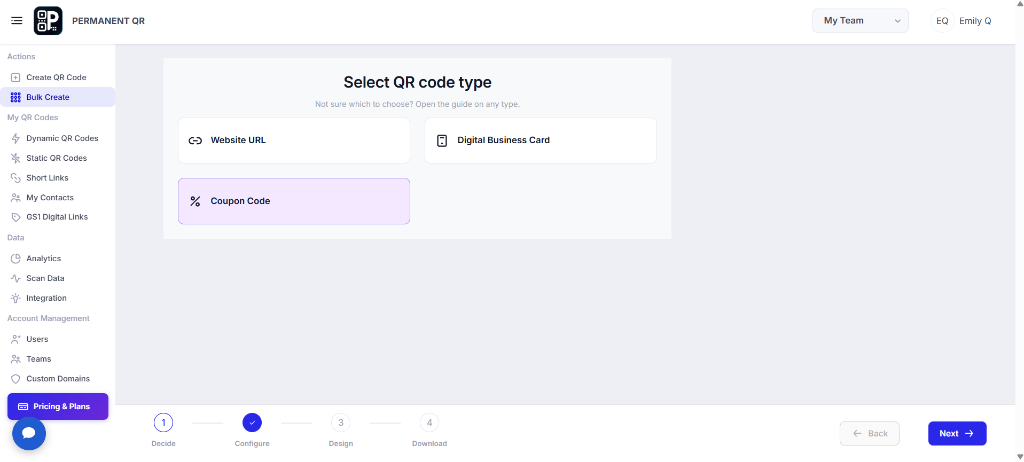Click the scrollbar down arrow
This screenshot has width=1024, height=462.
click(x=1019, y=457)
